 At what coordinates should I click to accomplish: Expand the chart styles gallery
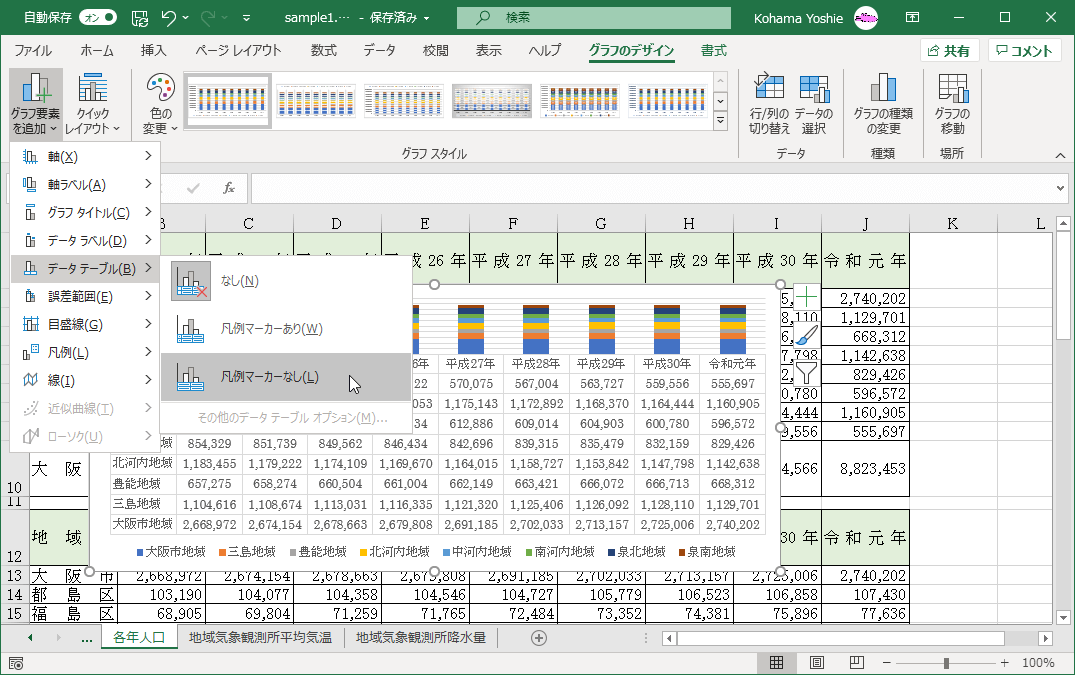[720, 121]
